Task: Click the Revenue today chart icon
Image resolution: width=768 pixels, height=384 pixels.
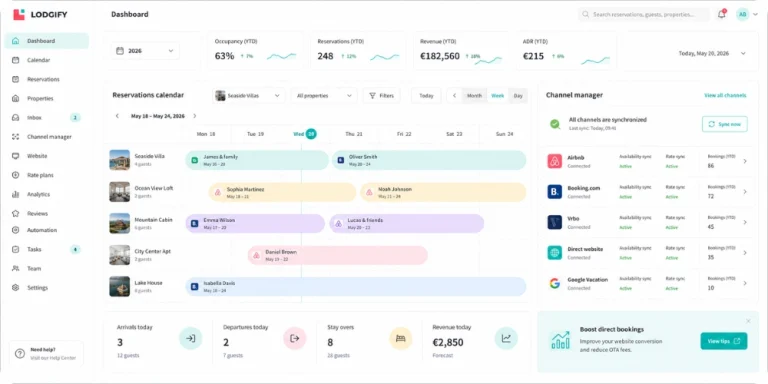Action: [506, 338]
